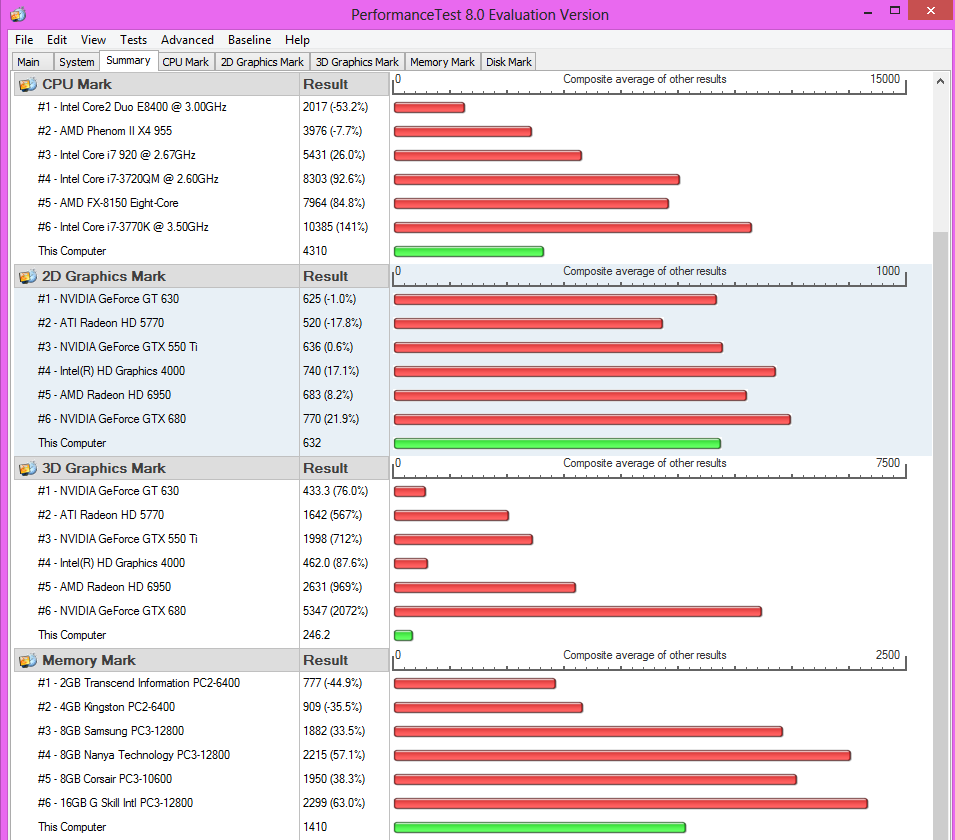Open the Edit menu

tap(57, 40)
